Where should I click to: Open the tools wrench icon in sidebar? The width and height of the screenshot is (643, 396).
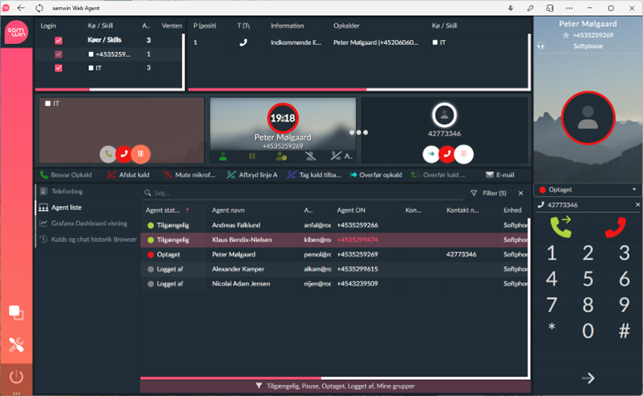tap(16, 345)
